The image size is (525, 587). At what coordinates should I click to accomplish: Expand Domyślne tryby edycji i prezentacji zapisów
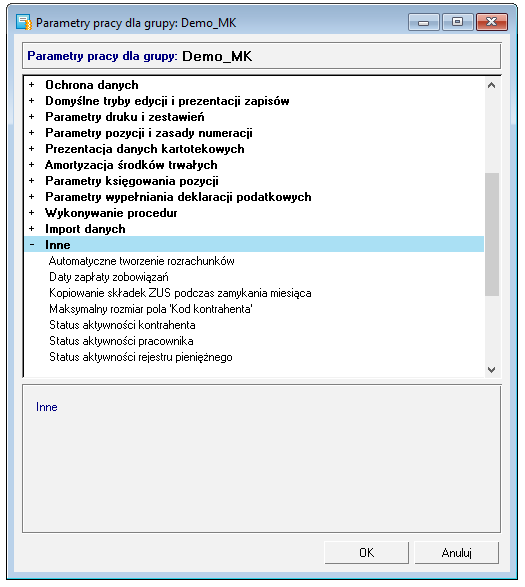pyautogui.click(x=32, y=101)
